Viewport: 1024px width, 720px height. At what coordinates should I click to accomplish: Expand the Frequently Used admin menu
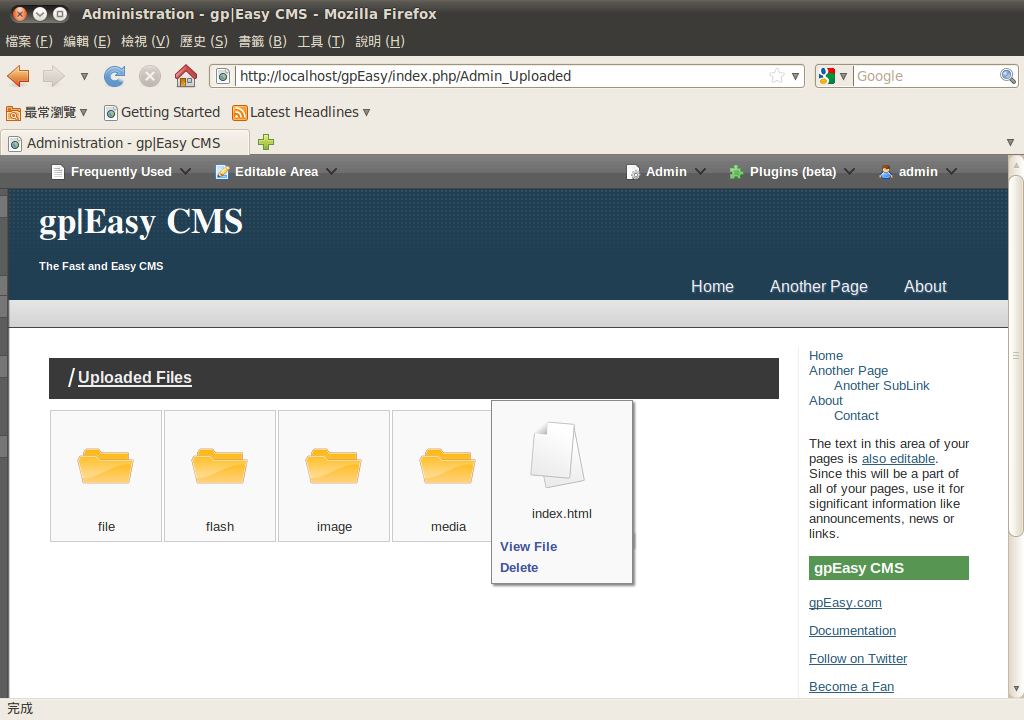[x=121, y=172]
